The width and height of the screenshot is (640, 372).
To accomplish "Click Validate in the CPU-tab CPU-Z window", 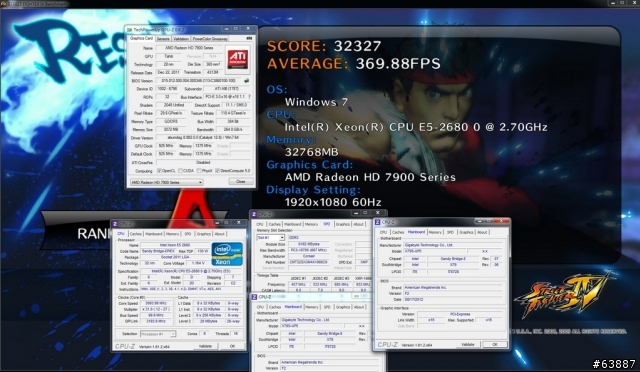I will click(x=205, y=346).
